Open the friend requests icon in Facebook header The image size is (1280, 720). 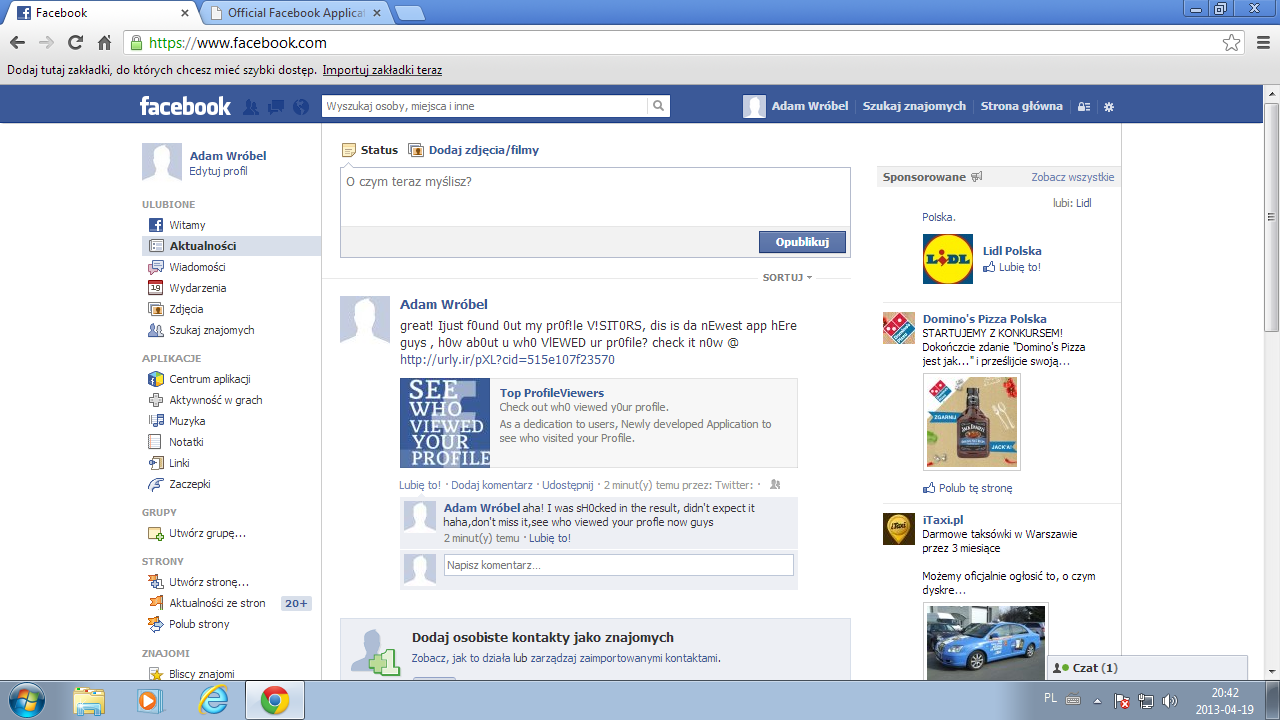(x=251, y=107)
